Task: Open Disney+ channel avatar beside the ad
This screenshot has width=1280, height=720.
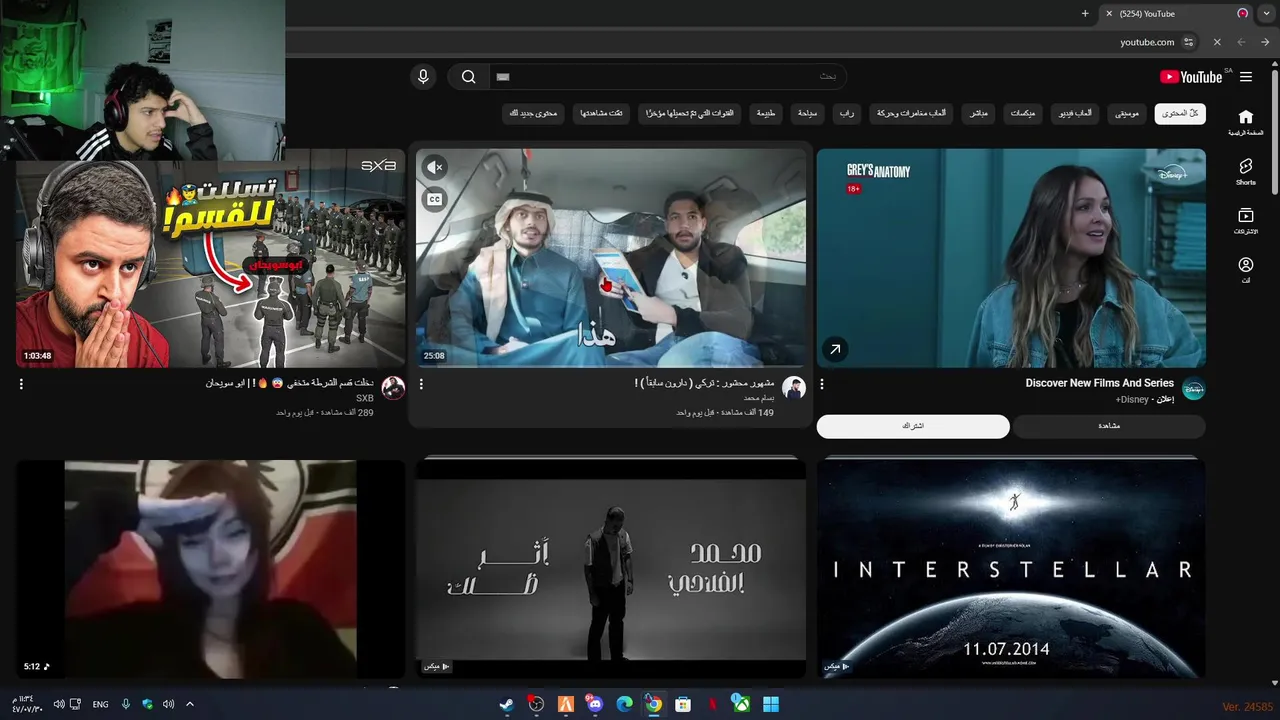Action: (x=1194, y=389)
